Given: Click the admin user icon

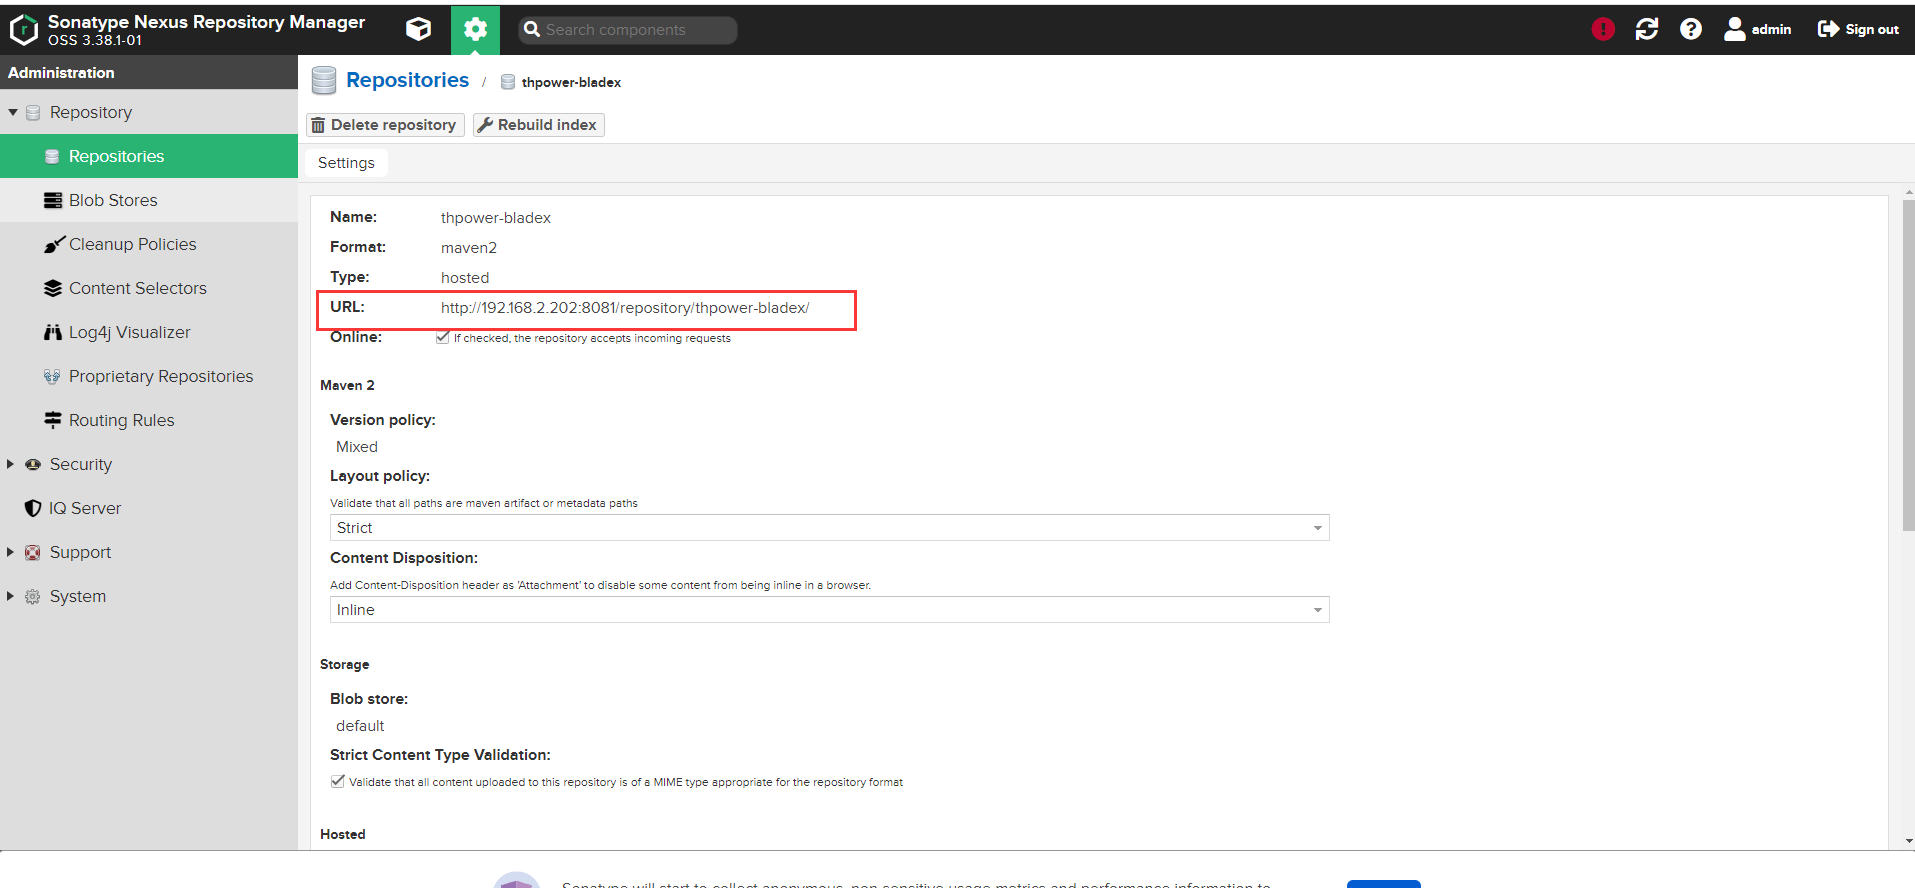Looking at the screenshot, I should click(1735, 29).
